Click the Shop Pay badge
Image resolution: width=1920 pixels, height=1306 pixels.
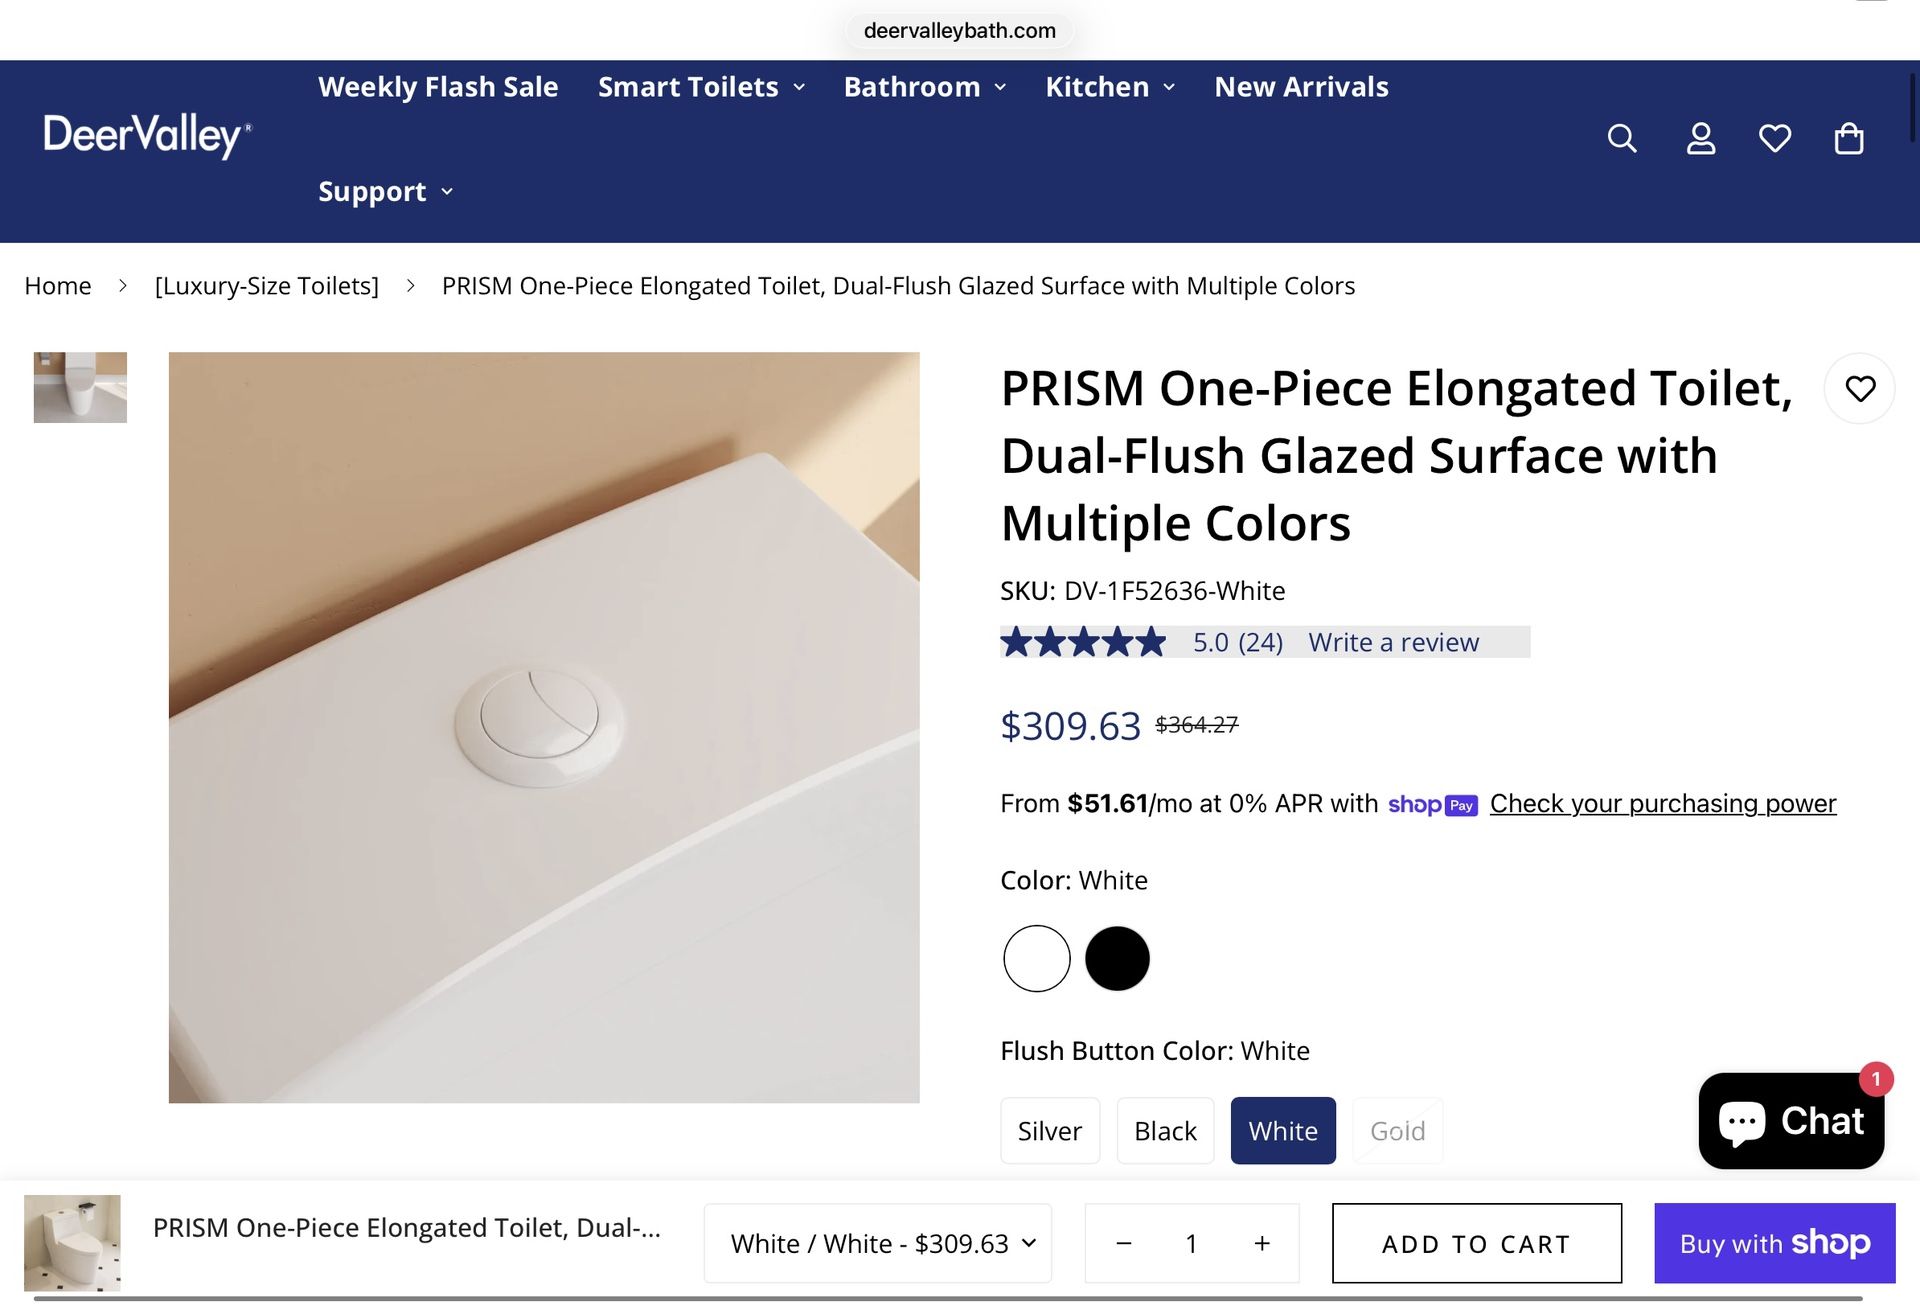pos(1432,804)
